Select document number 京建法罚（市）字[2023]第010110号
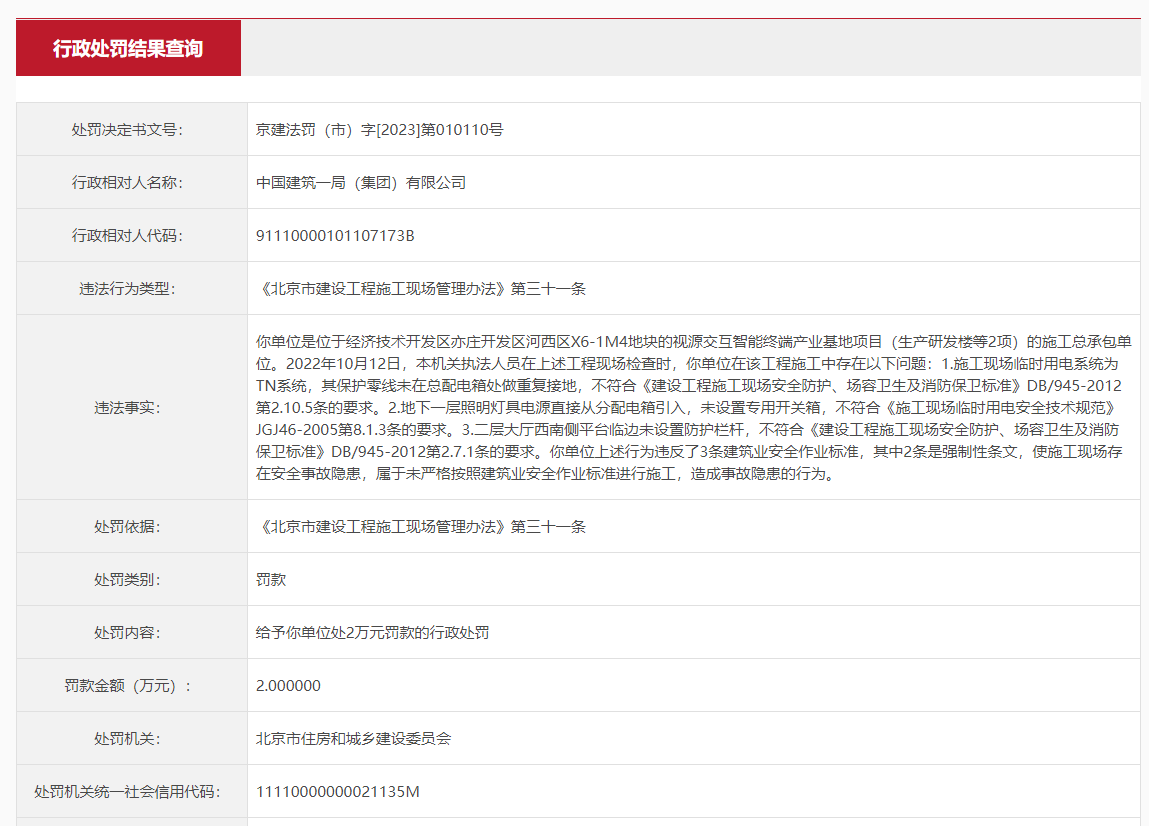The width and height of the screenshot is (1149, 826). (380, 130)
